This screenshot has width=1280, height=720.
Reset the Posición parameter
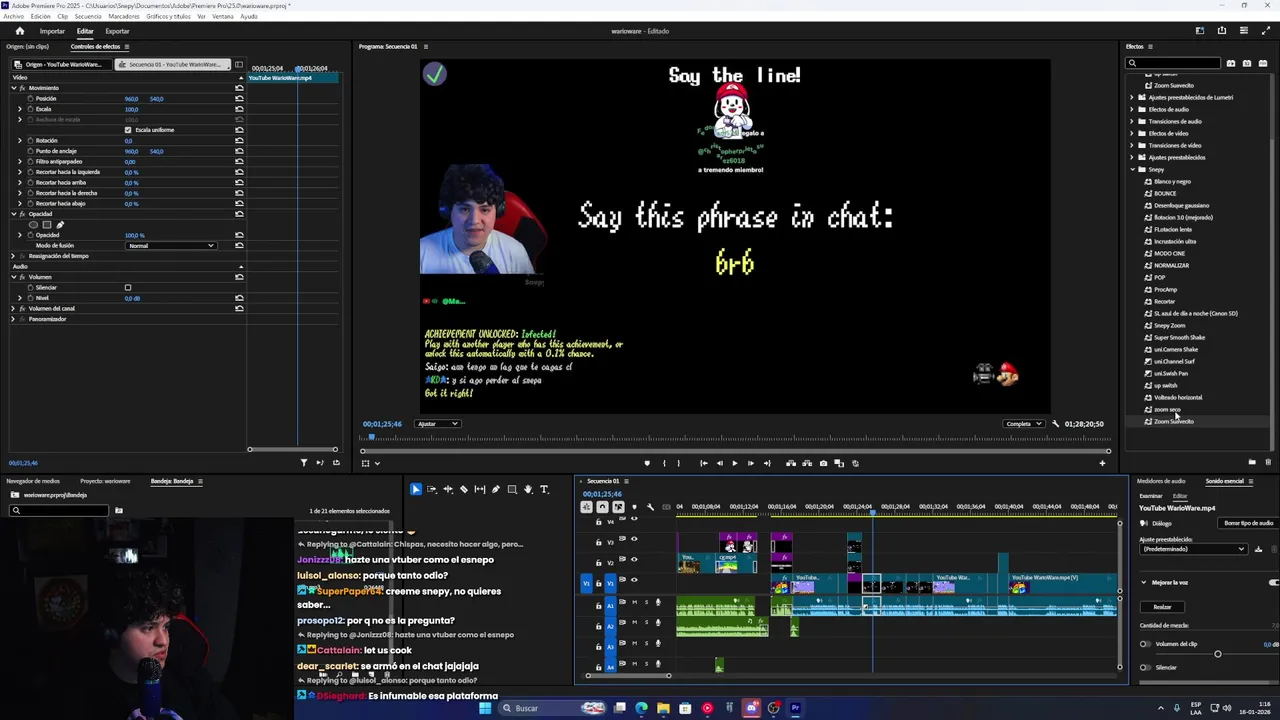tap(239, 98)
